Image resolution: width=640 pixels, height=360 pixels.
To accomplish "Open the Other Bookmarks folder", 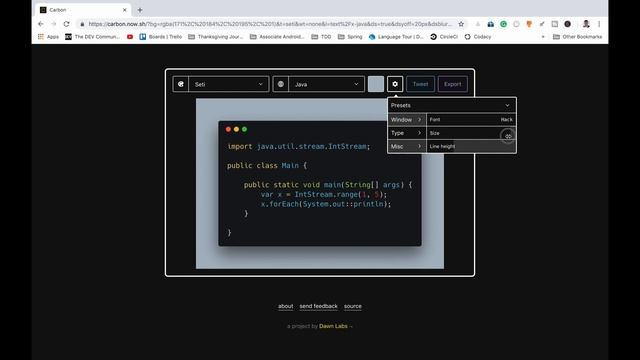I will [577, 37].
